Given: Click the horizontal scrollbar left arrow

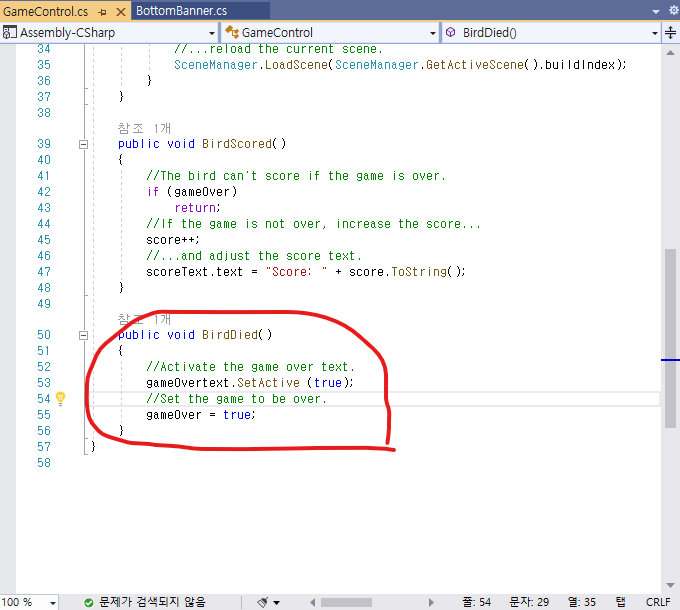Looking at the screenshot, I should (312, 603).
